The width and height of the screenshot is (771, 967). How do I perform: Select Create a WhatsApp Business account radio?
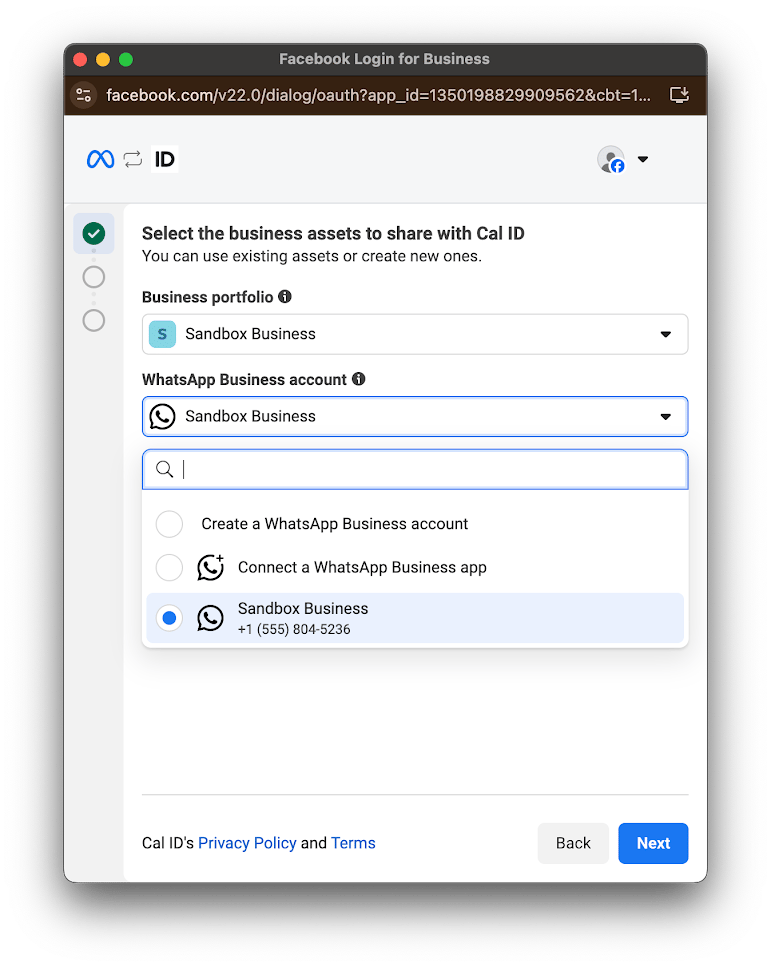pos(169,524)
